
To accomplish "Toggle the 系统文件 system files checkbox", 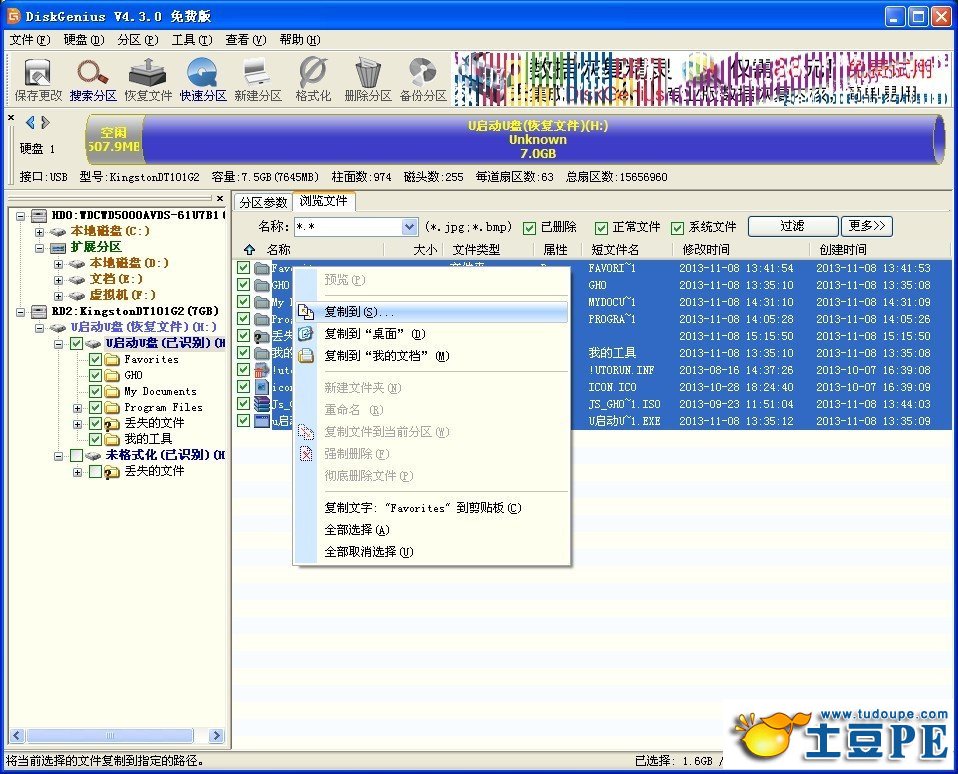I will coord(678,227).
